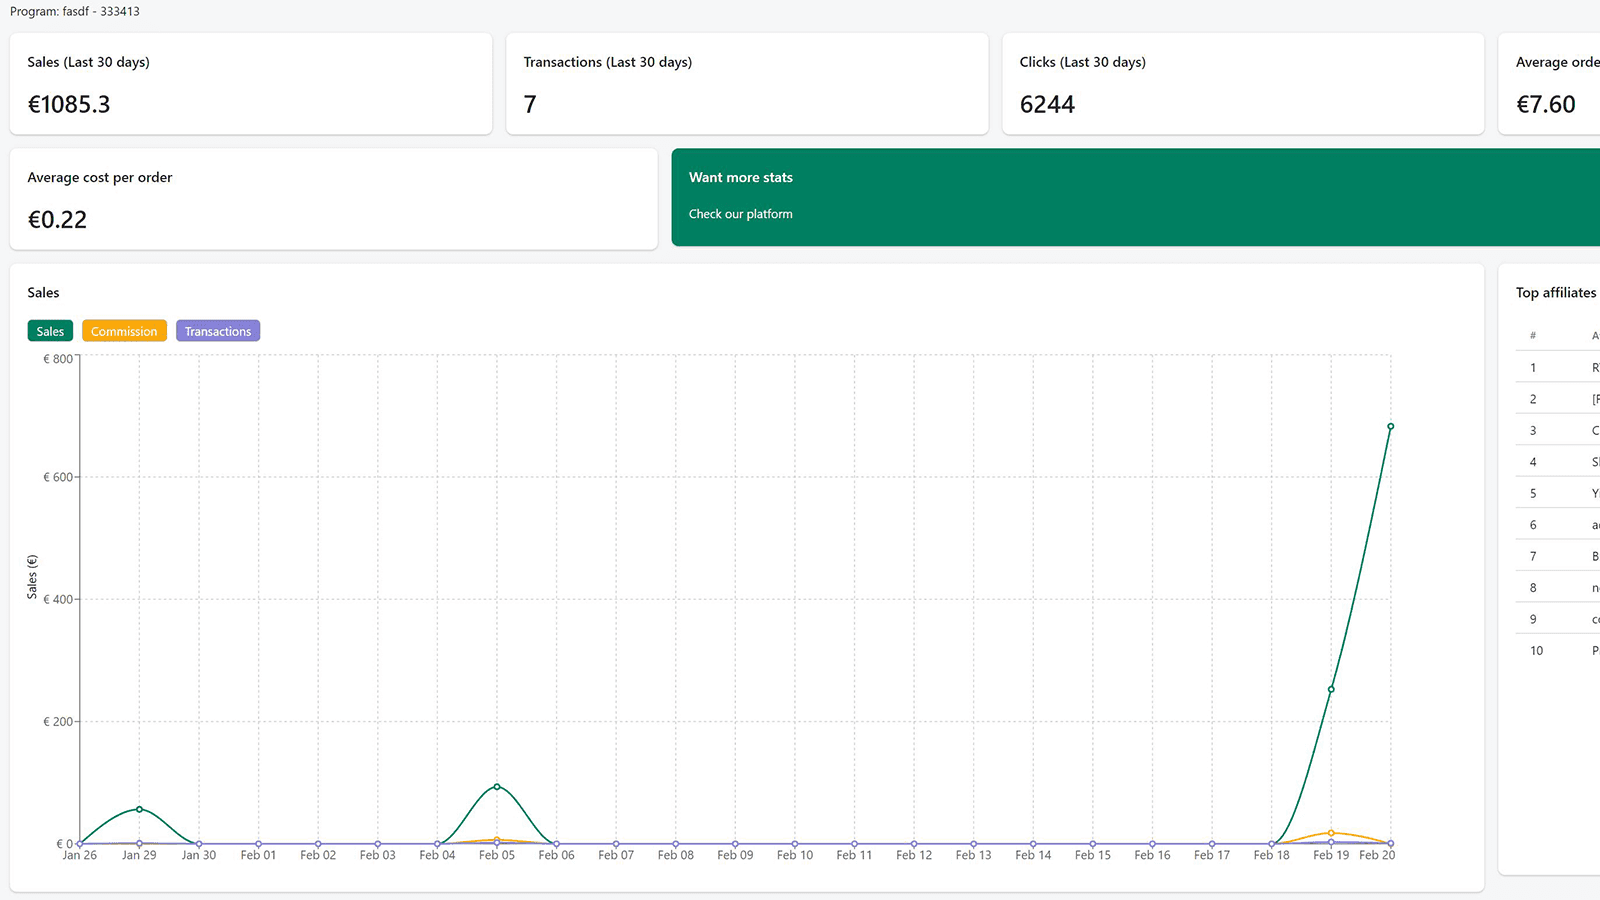Click the Program: fasdf - 333413 label
This screenshot has height=900, width=1600.
[74, 11]
